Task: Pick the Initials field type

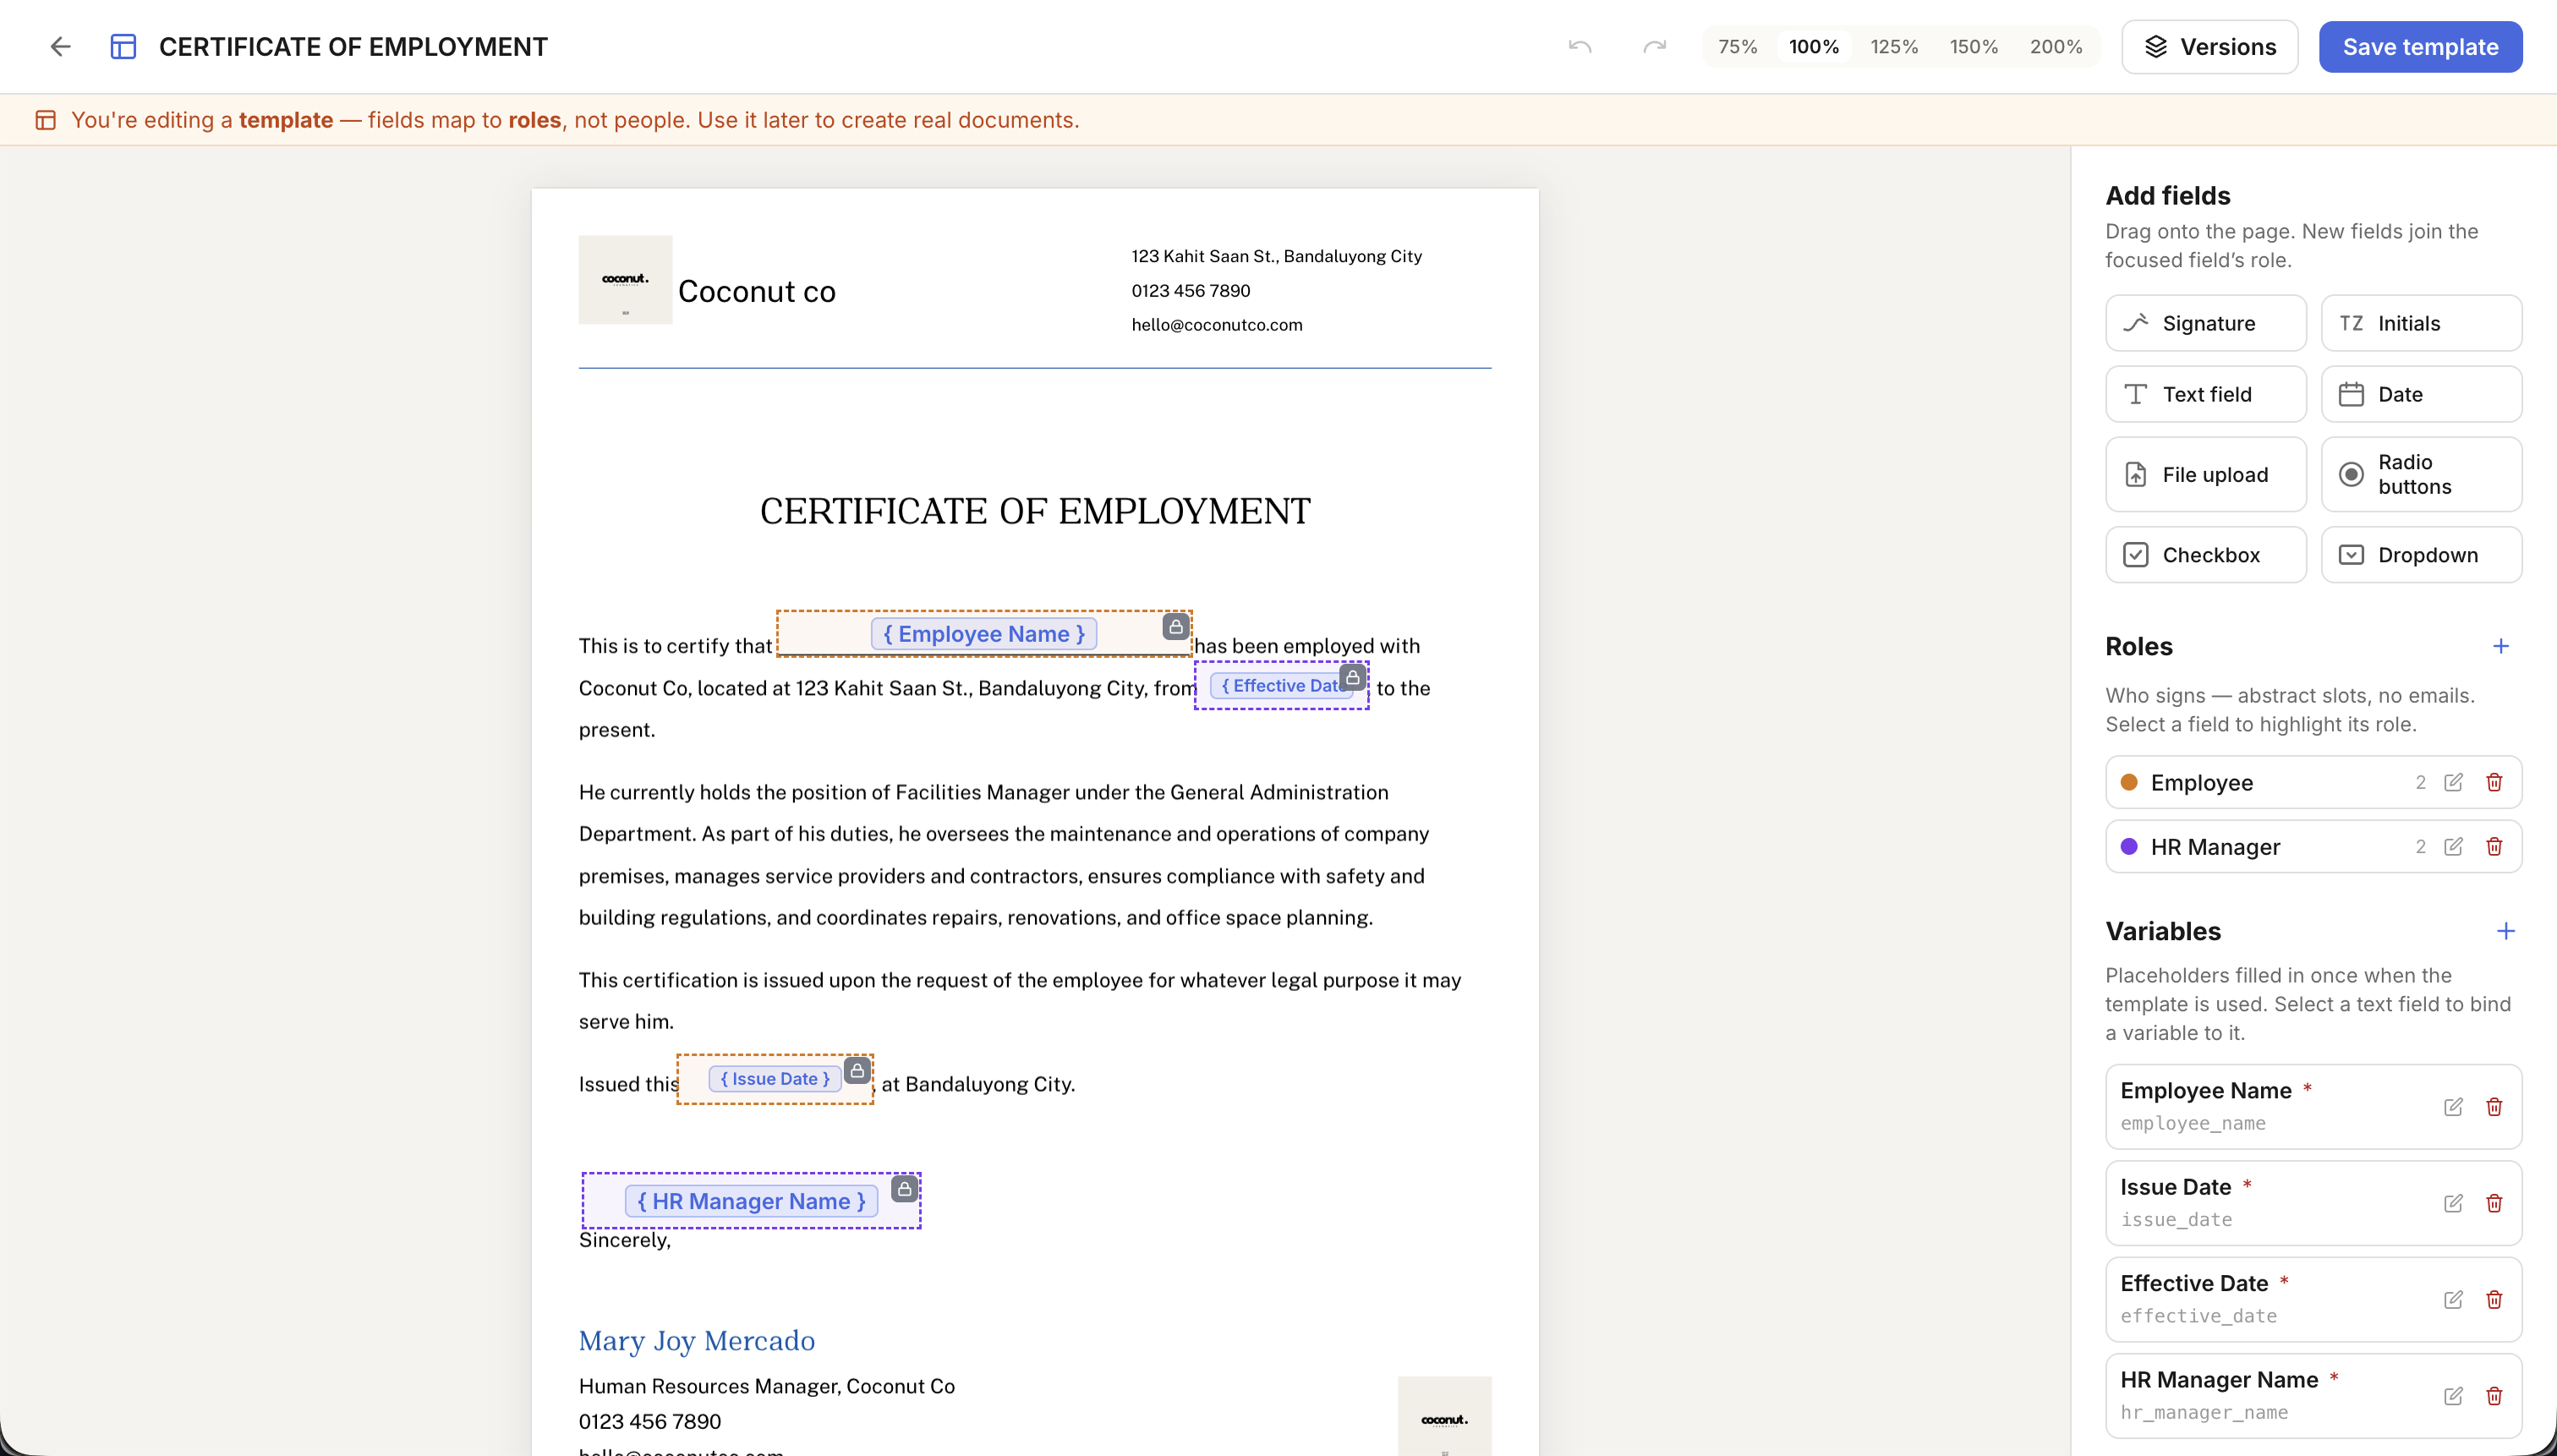Action: 2421,323
